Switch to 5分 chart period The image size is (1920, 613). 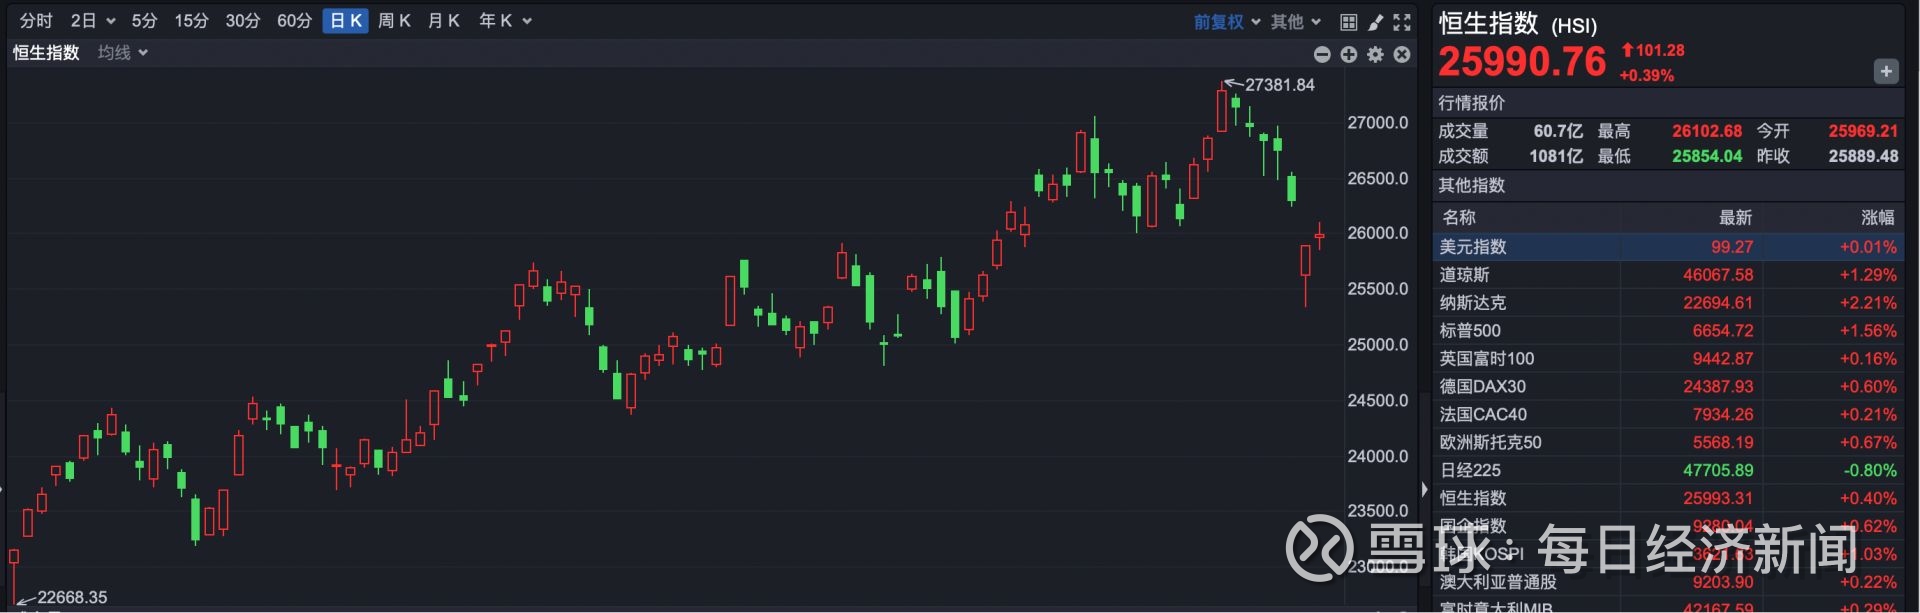(144, 21)
